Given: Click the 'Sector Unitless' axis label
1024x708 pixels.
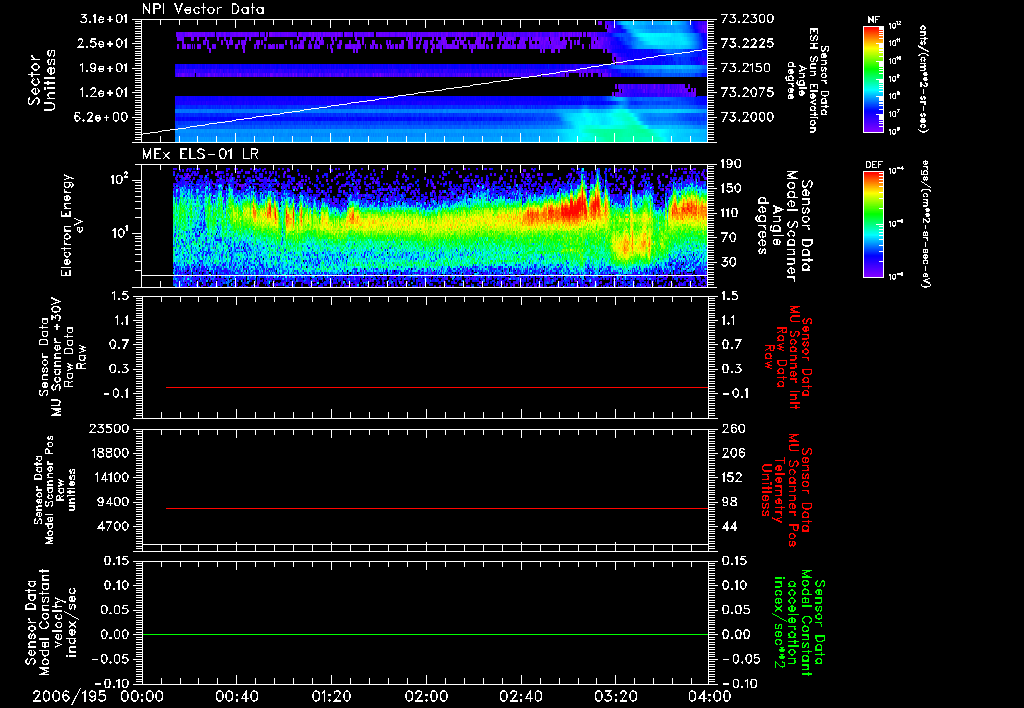Looking at the screenshot, I should click(42, 80).
